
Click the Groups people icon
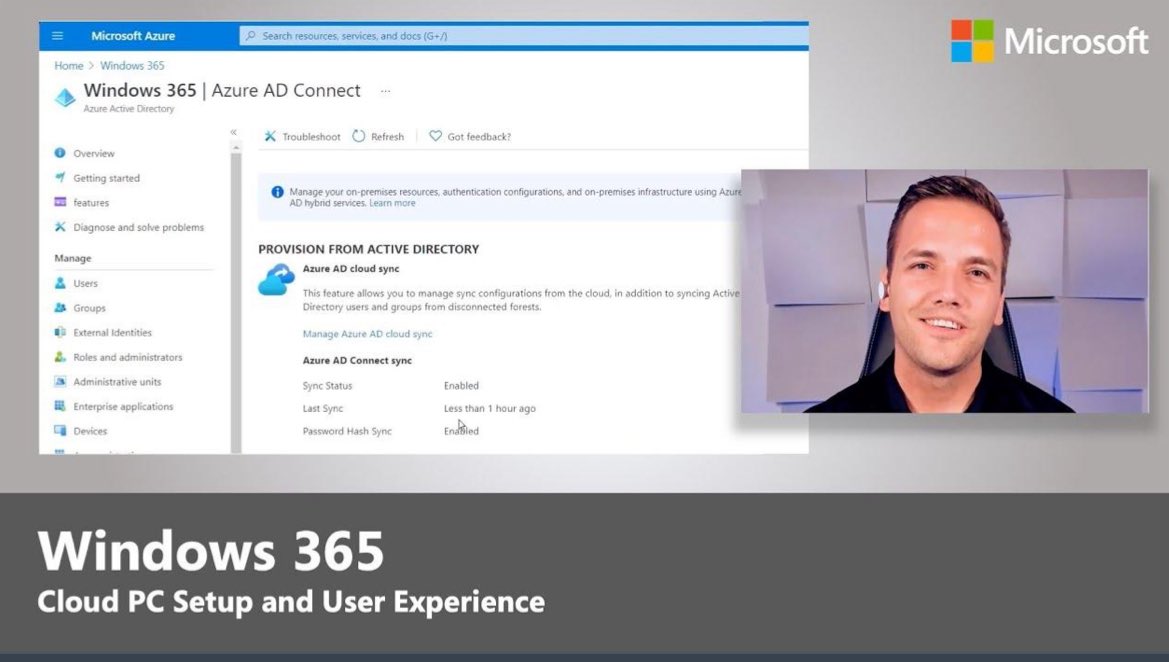tap(60, 307)
